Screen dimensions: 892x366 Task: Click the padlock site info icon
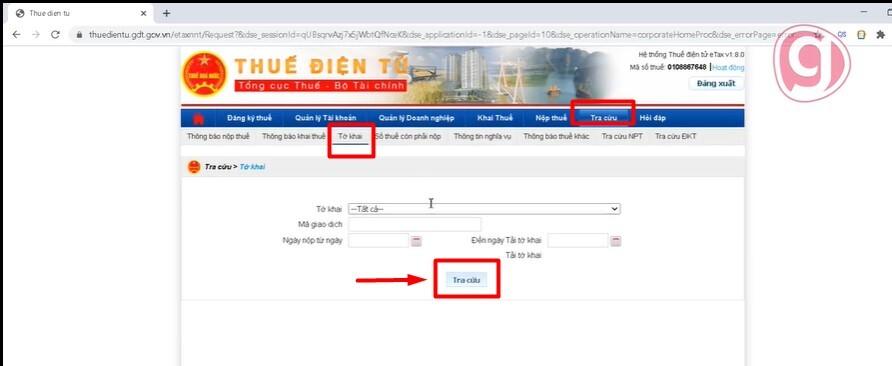(x=80, y=35)
